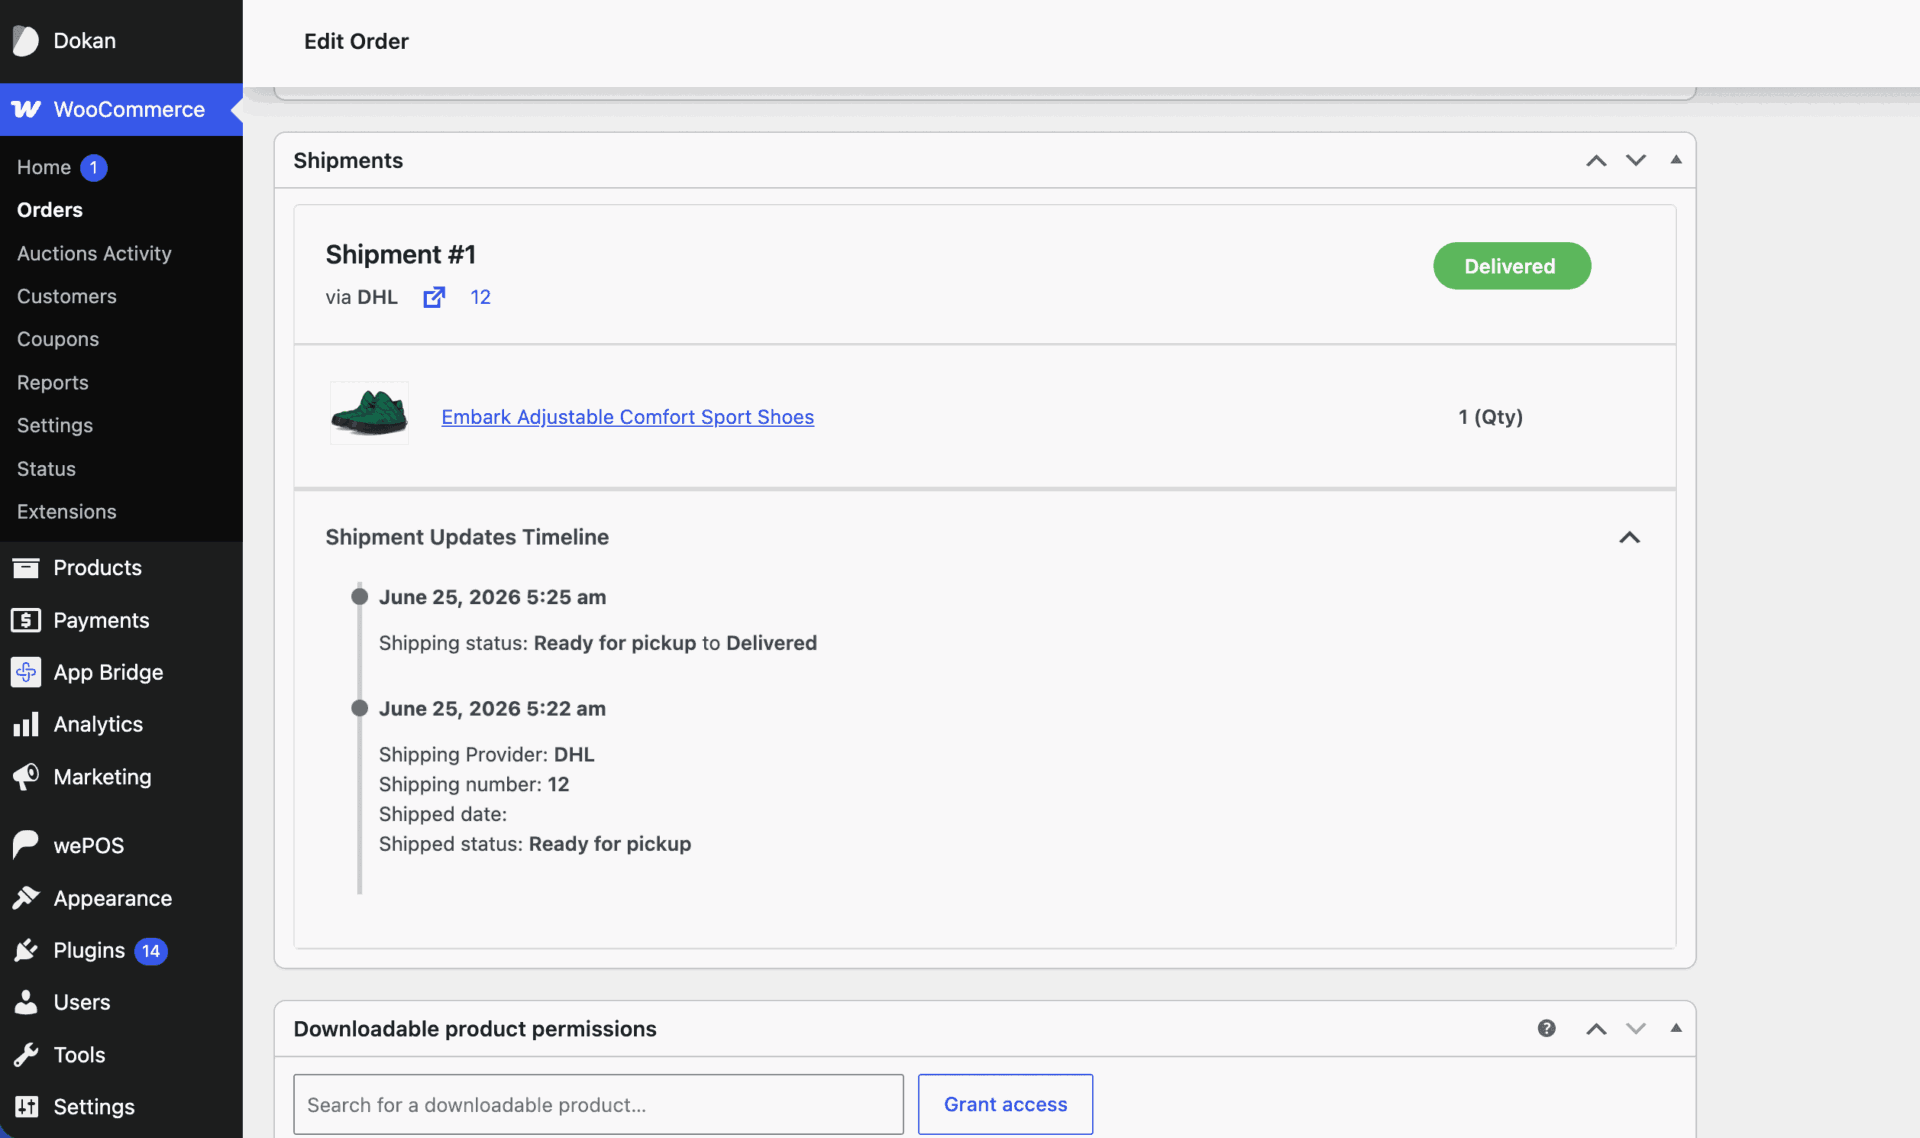
Task: Open the Plugins menu label
Action: pos(89,950)
